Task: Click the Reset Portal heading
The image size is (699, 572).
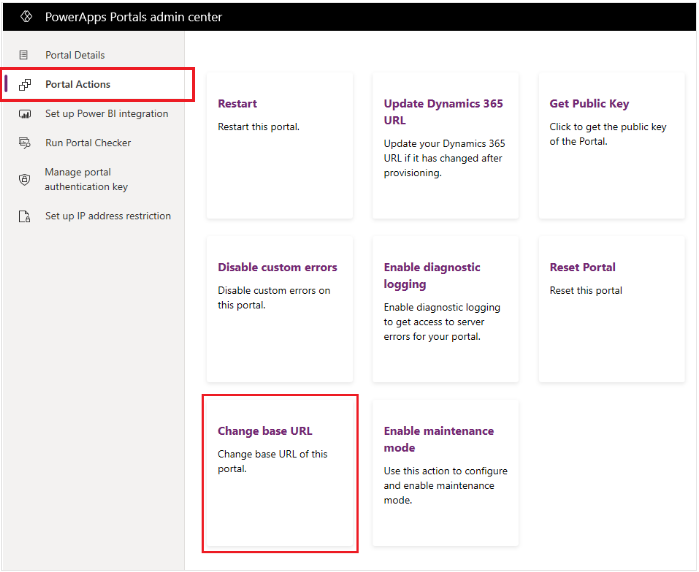Action: pos(582,267)
